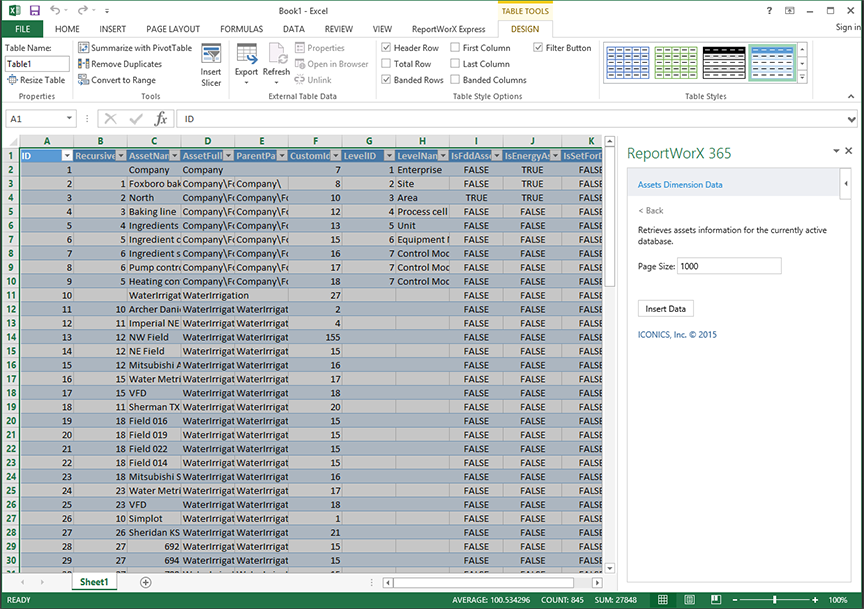Click Convert to Range
The width and height of the screenshot is (864, 609).
(x=123, y=80)
